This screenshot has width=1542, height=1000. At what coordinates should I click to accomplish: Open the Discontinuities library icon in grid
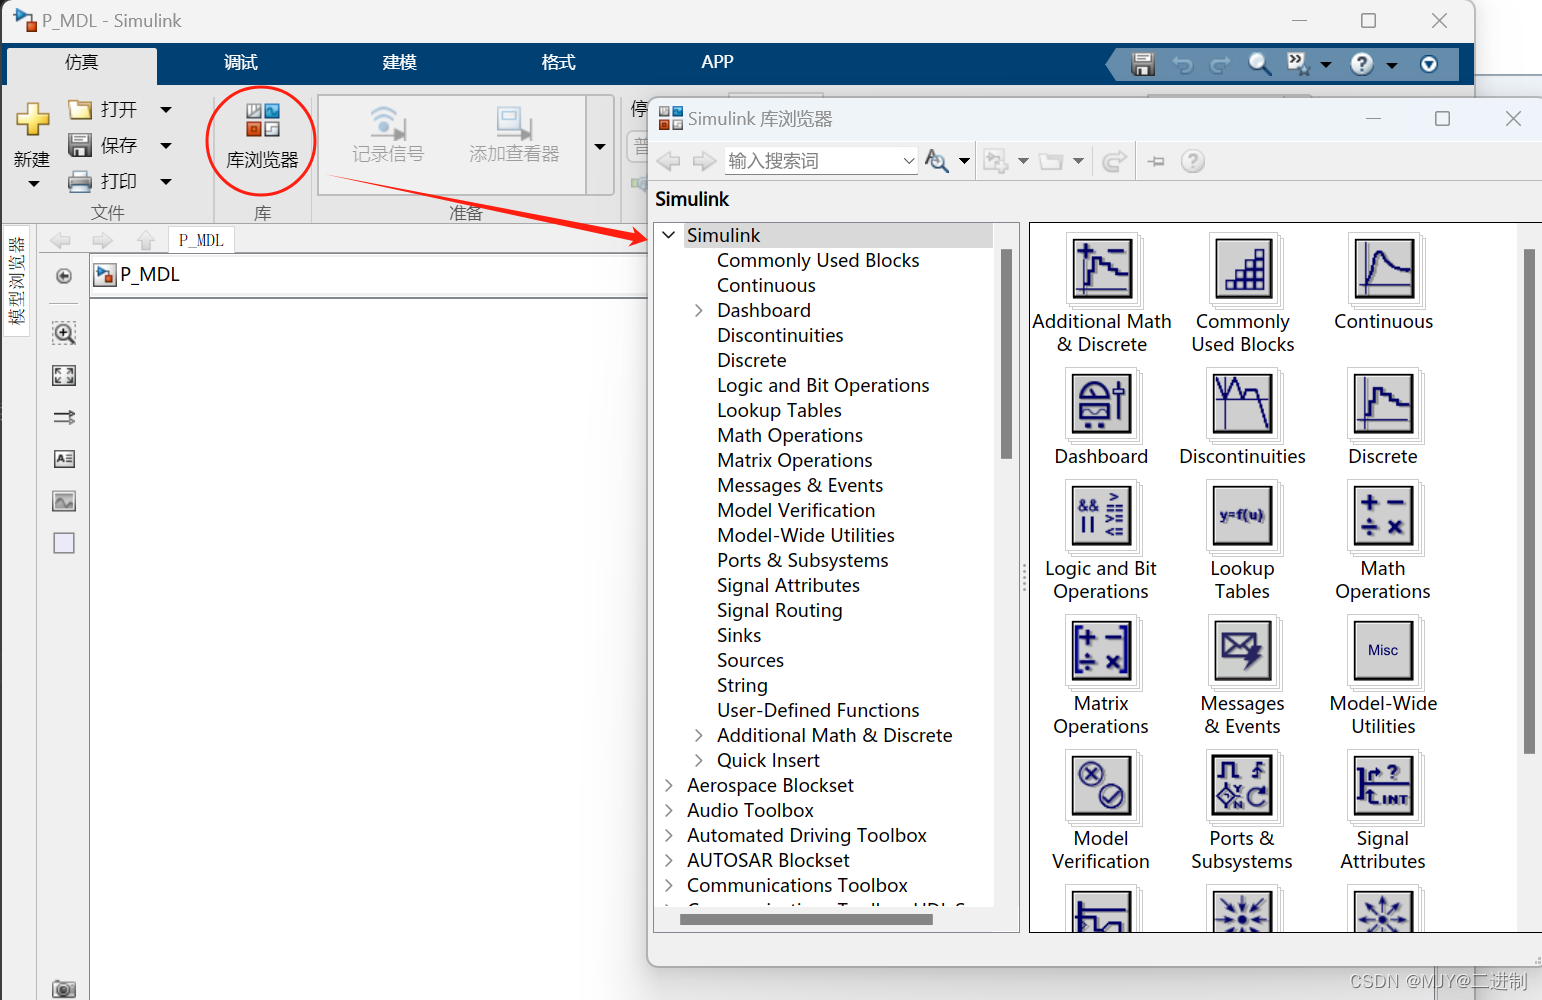(1243, 403)
